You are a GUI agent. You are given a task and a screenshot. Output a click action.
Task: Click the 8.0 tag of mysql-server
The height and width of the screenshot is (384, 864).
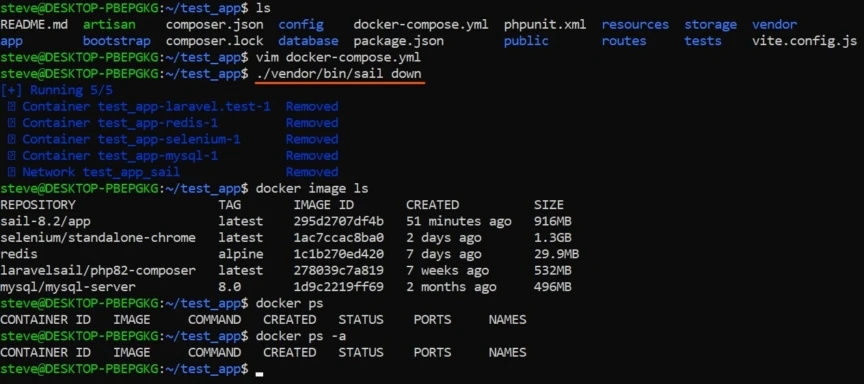click(229, 287)
